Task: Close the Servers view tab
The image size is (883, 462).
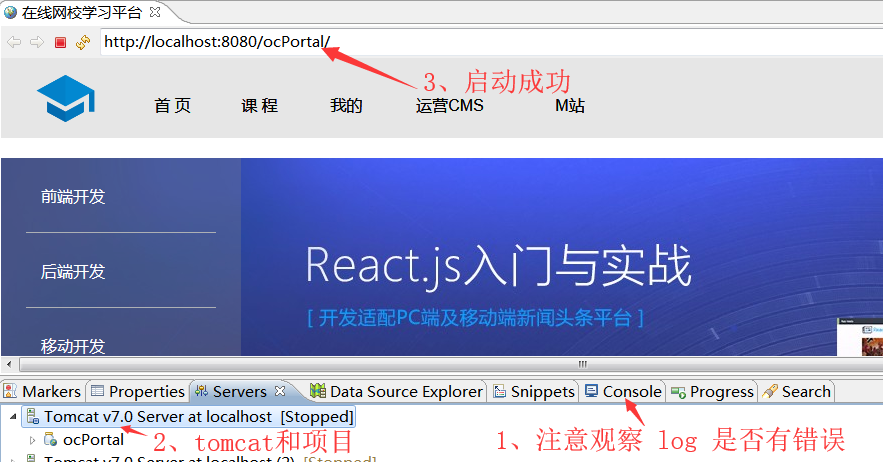Action: (280, 390)
